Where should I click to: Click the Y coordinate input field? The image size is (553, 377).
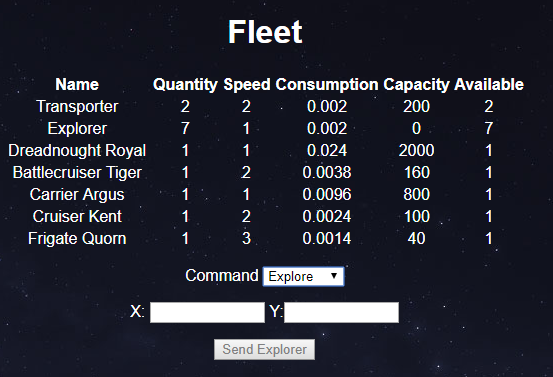point(341,312)
